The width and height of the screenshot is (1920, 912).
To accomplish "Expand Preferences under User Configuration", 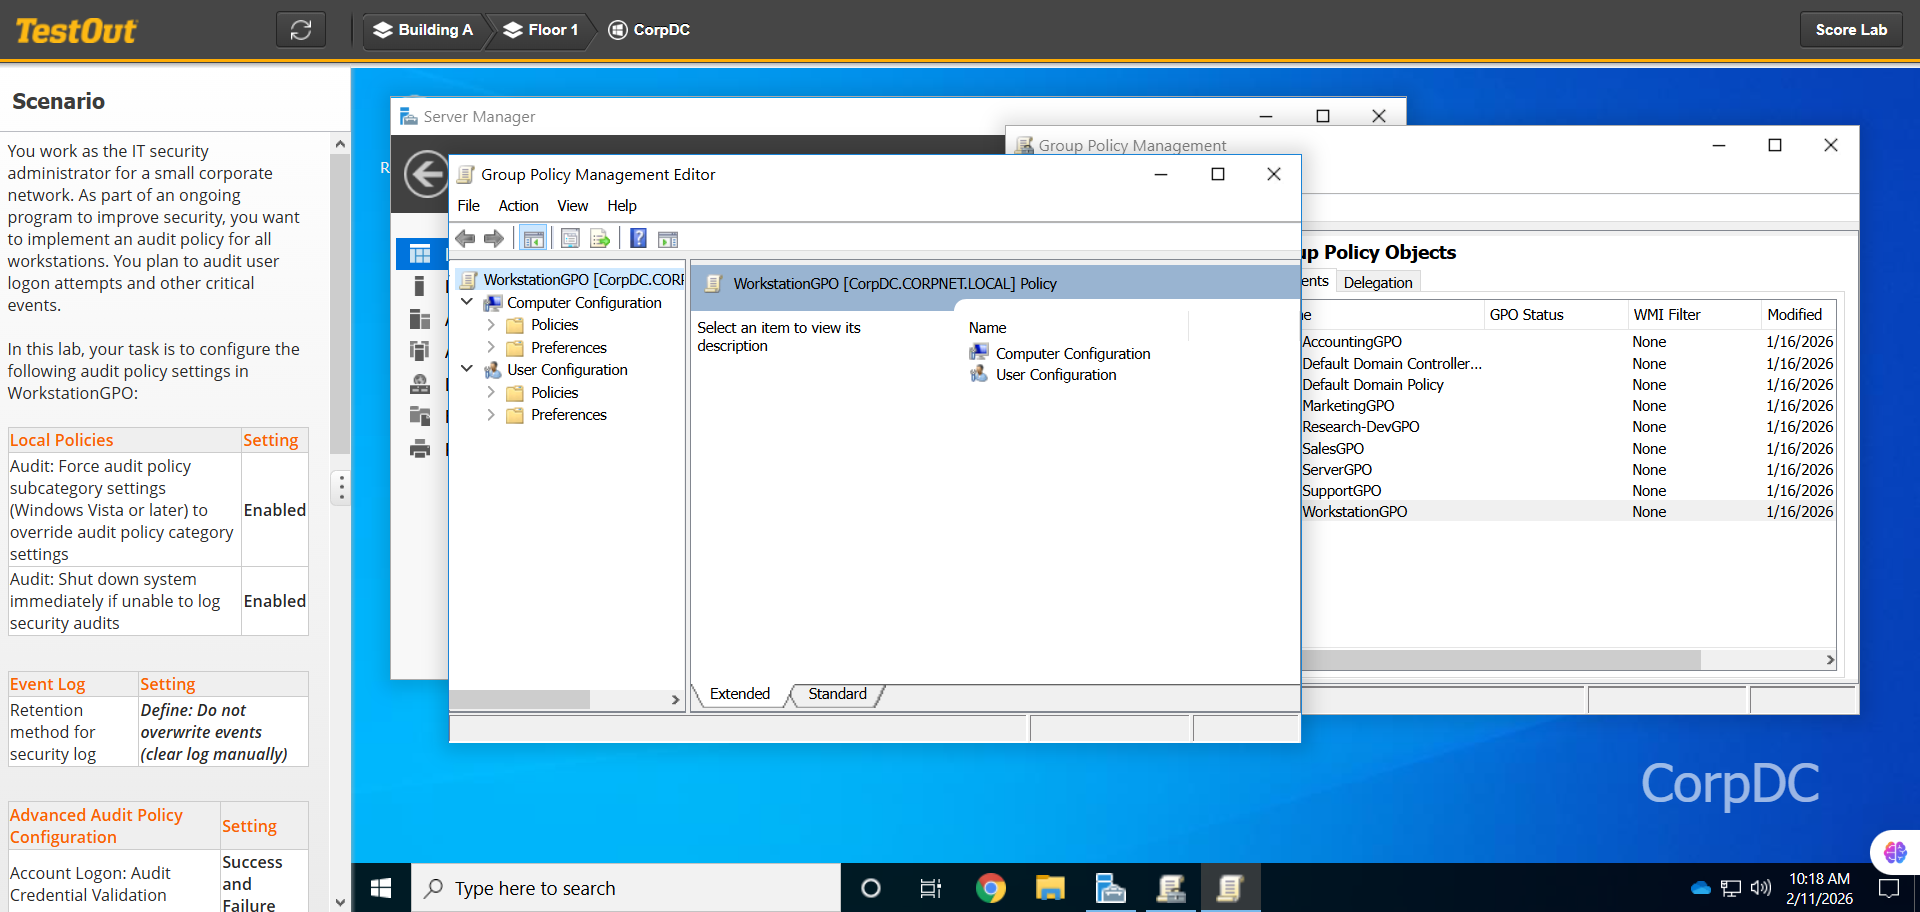I will [x=491, y=415].
